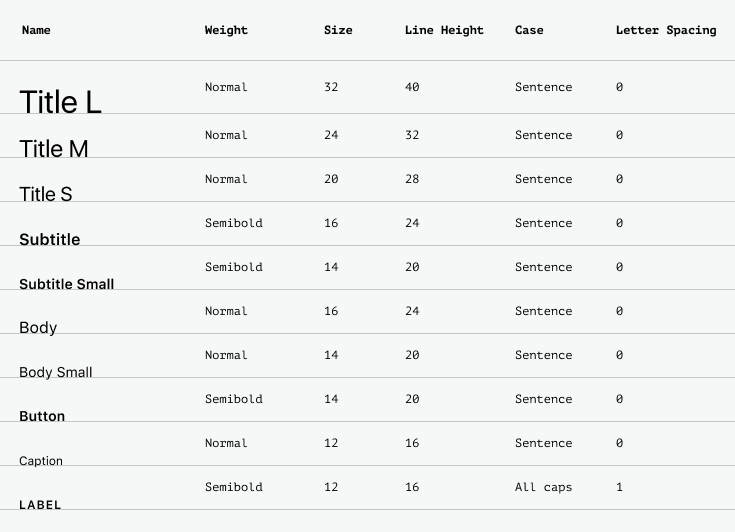Select the Title M text sample
The image size is (735, 532).
coord(53,149)
